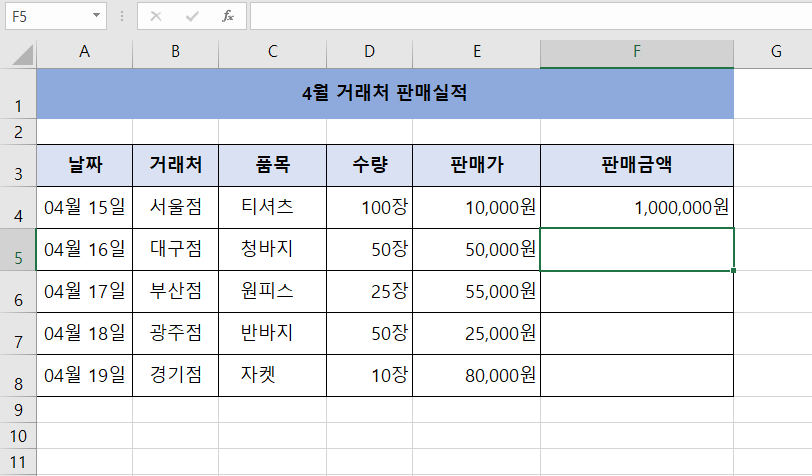This screenshot has height=476, width=812.
Task: Select column C header
Action: pyautogui.click(x=272, y=54)
